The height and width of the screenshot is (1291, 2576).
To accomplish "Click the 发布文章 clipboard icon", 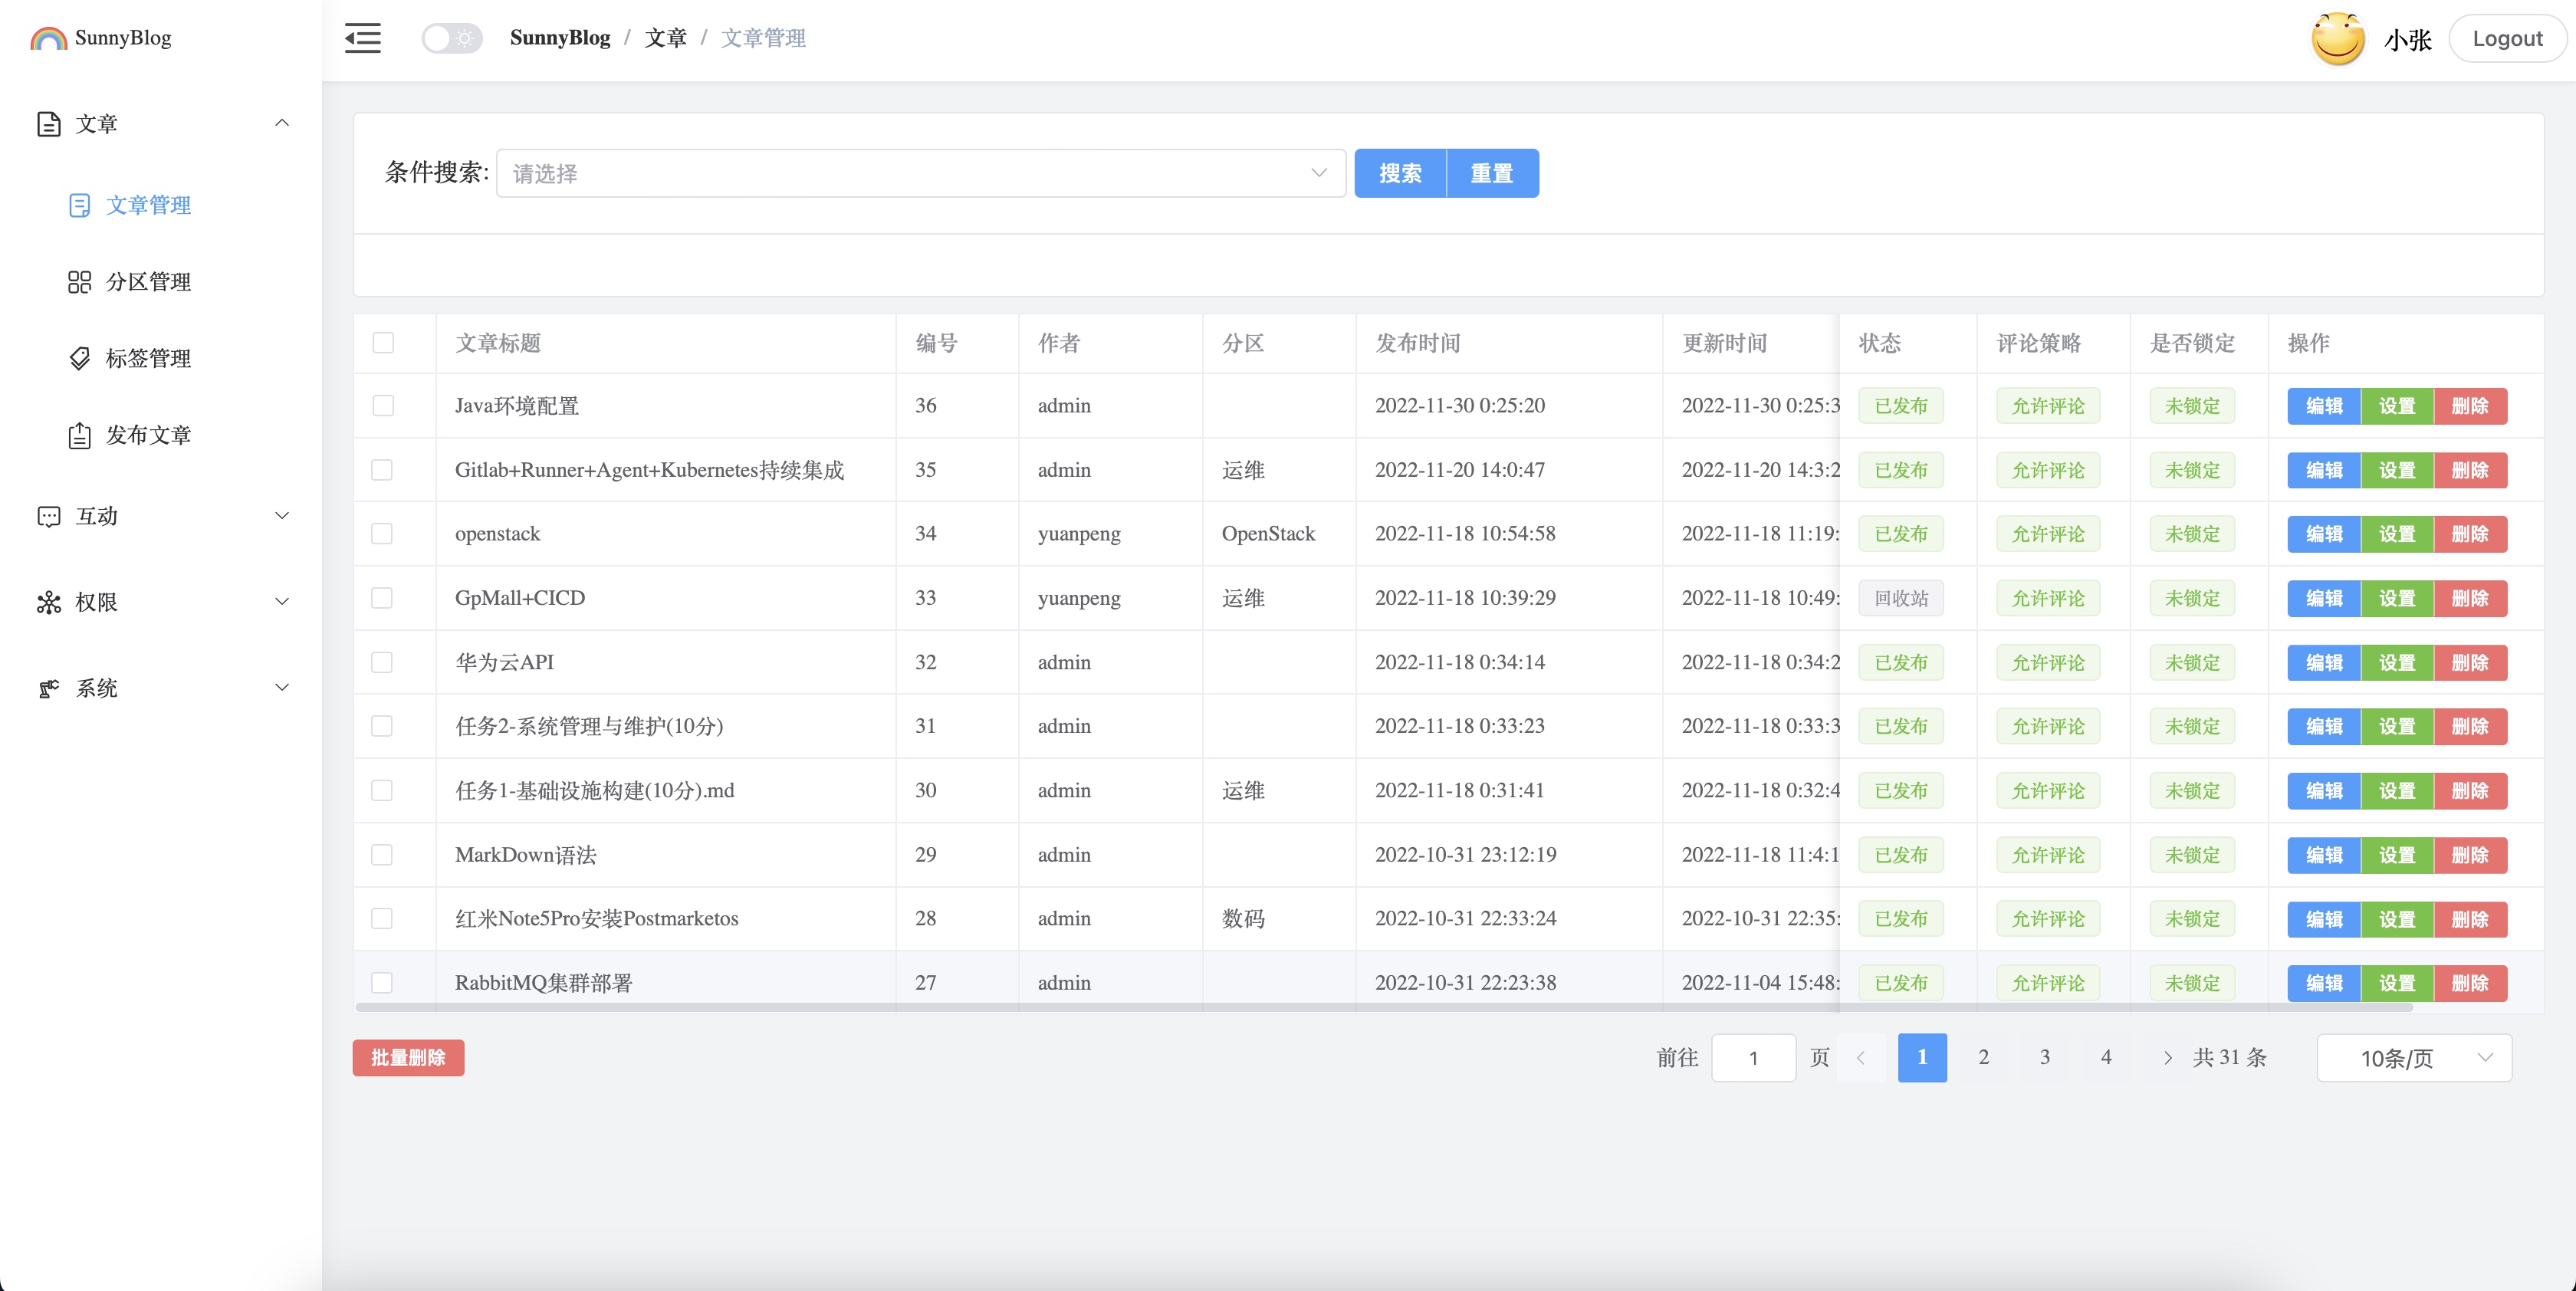I will coord(80,435).
